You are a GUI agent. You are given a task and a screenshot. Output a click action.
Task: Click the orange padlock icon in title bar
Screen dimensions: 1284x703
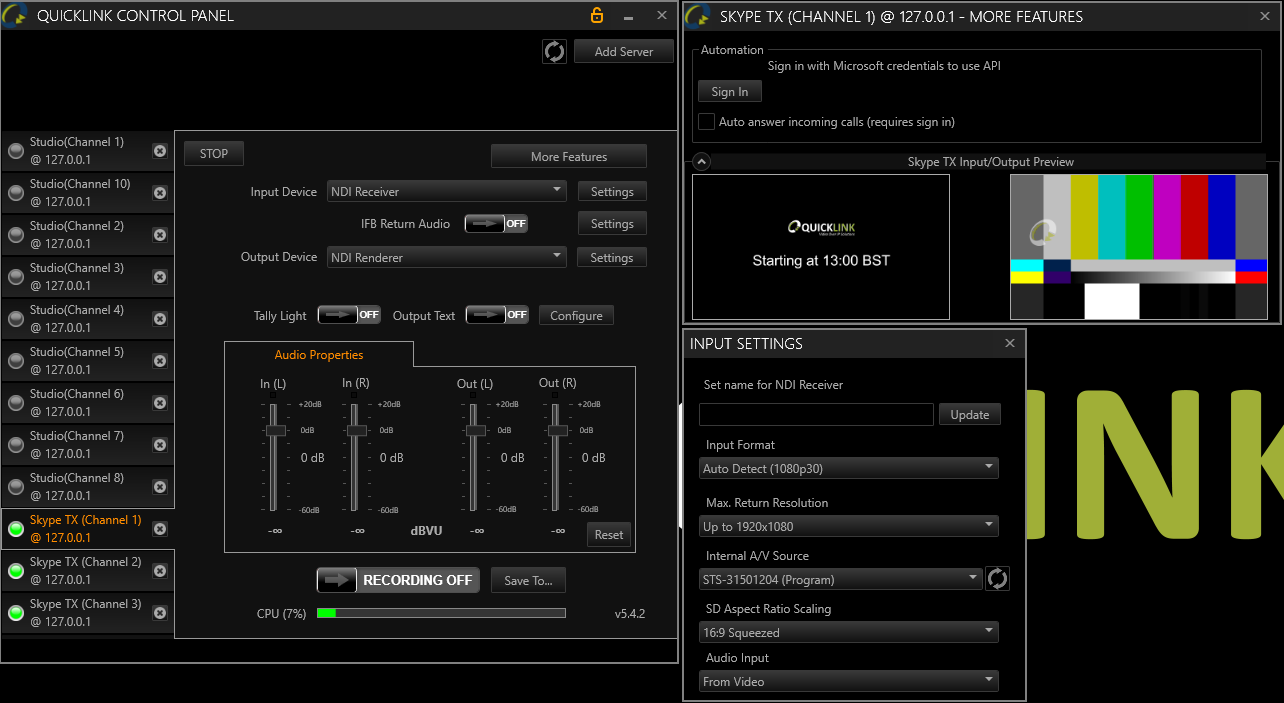(x=597, y=16)
